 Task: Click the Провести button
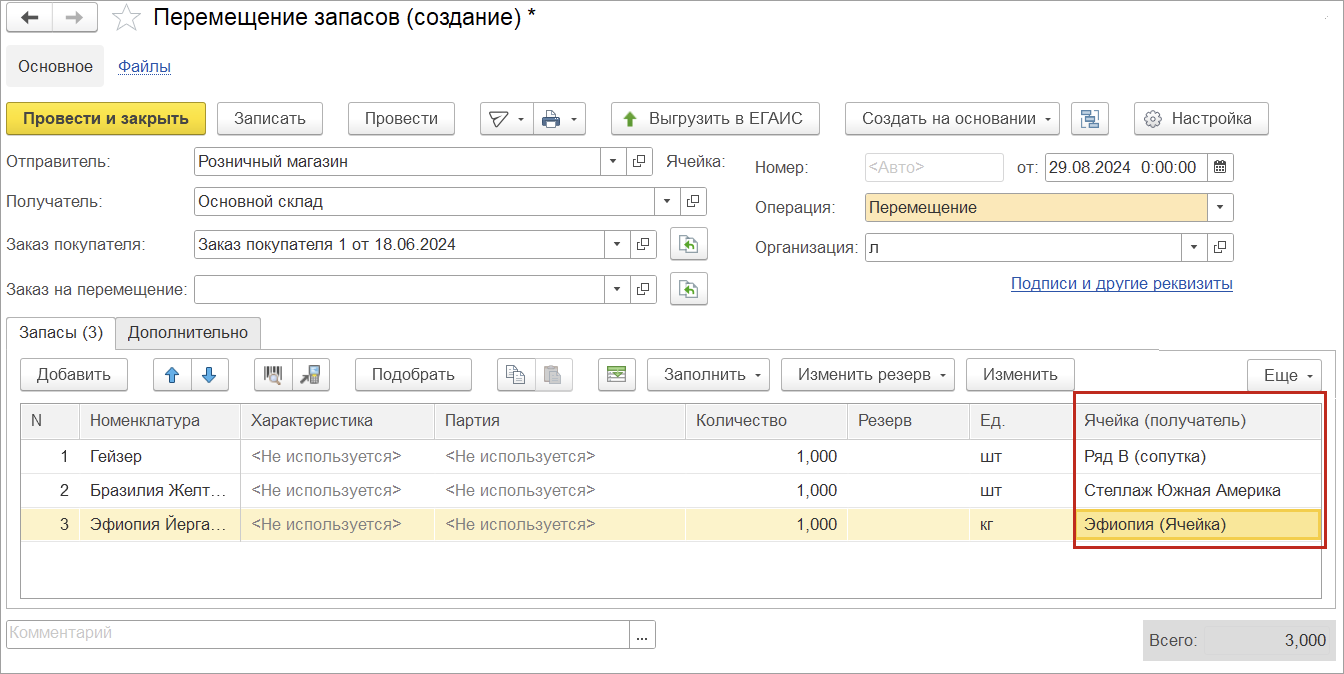coord(401,118)
